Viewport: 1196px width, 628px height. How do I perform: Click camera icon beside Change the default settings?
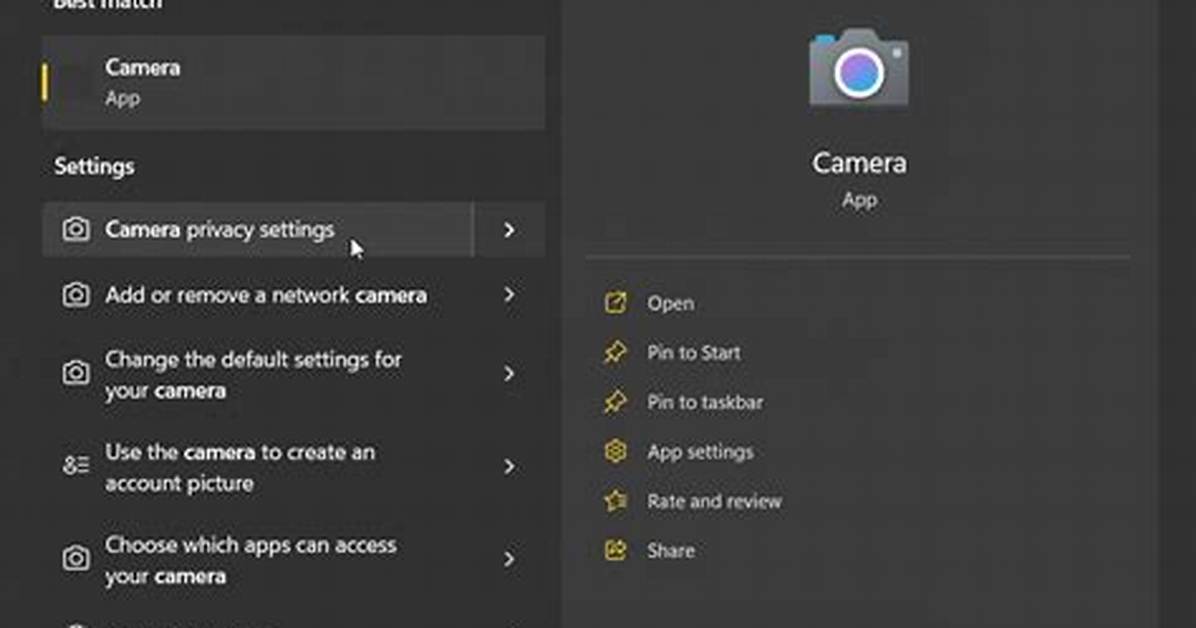[x=76, y=372]
